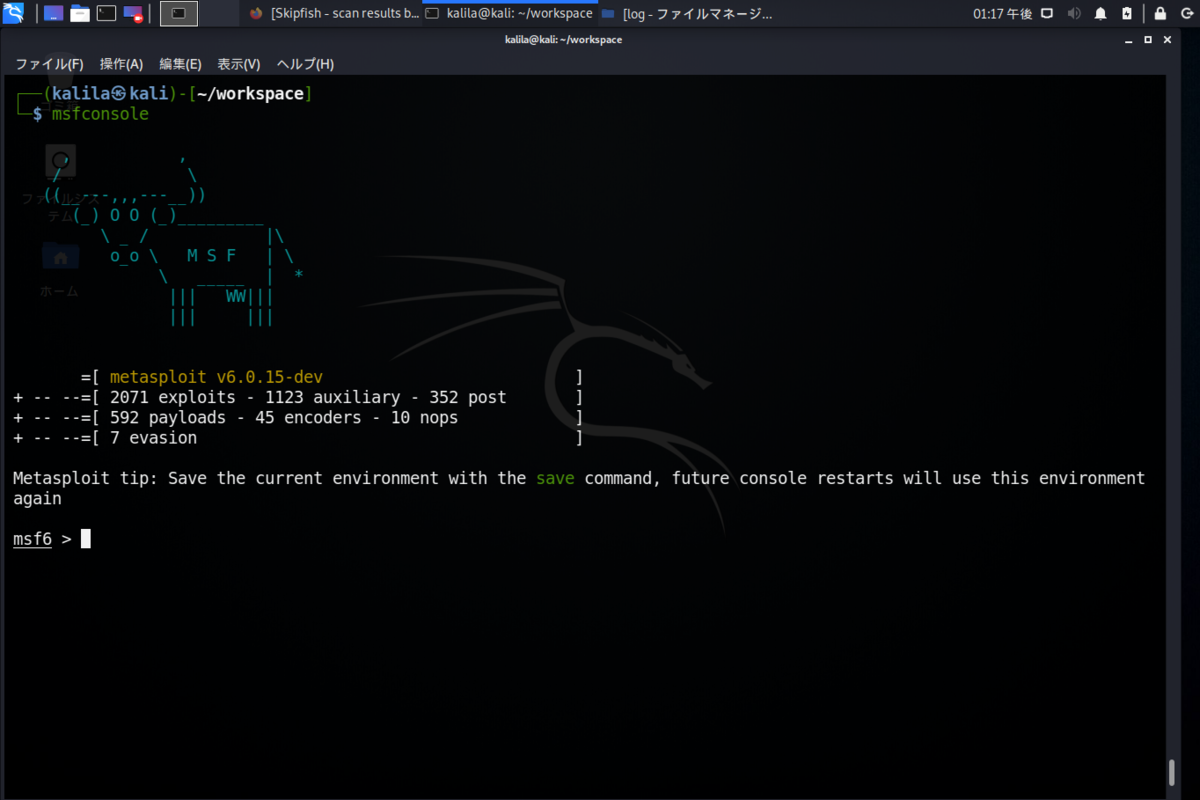Click the volume speaker tray icon
Image resolution: width=1200 pixels, height=800 pixels.
tap(1074, 14)
